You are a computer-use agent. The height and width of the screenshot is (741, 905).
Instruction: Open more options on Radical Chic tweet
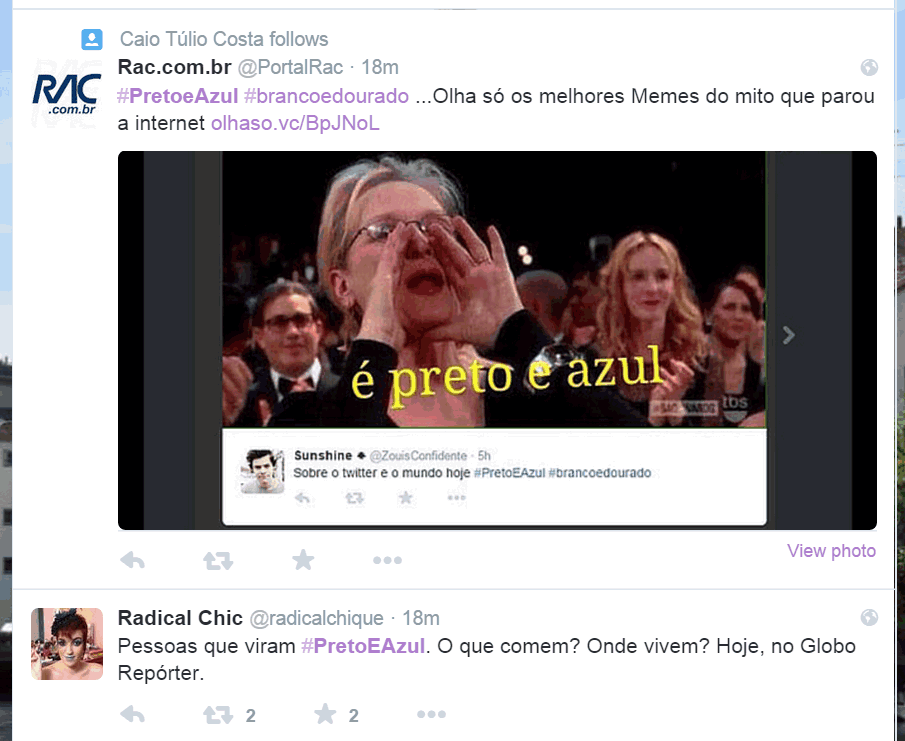pos(432,714)
